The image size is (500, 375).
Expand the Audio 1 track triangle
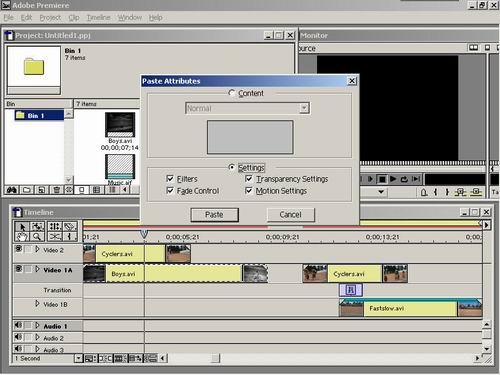coord(37,325)
